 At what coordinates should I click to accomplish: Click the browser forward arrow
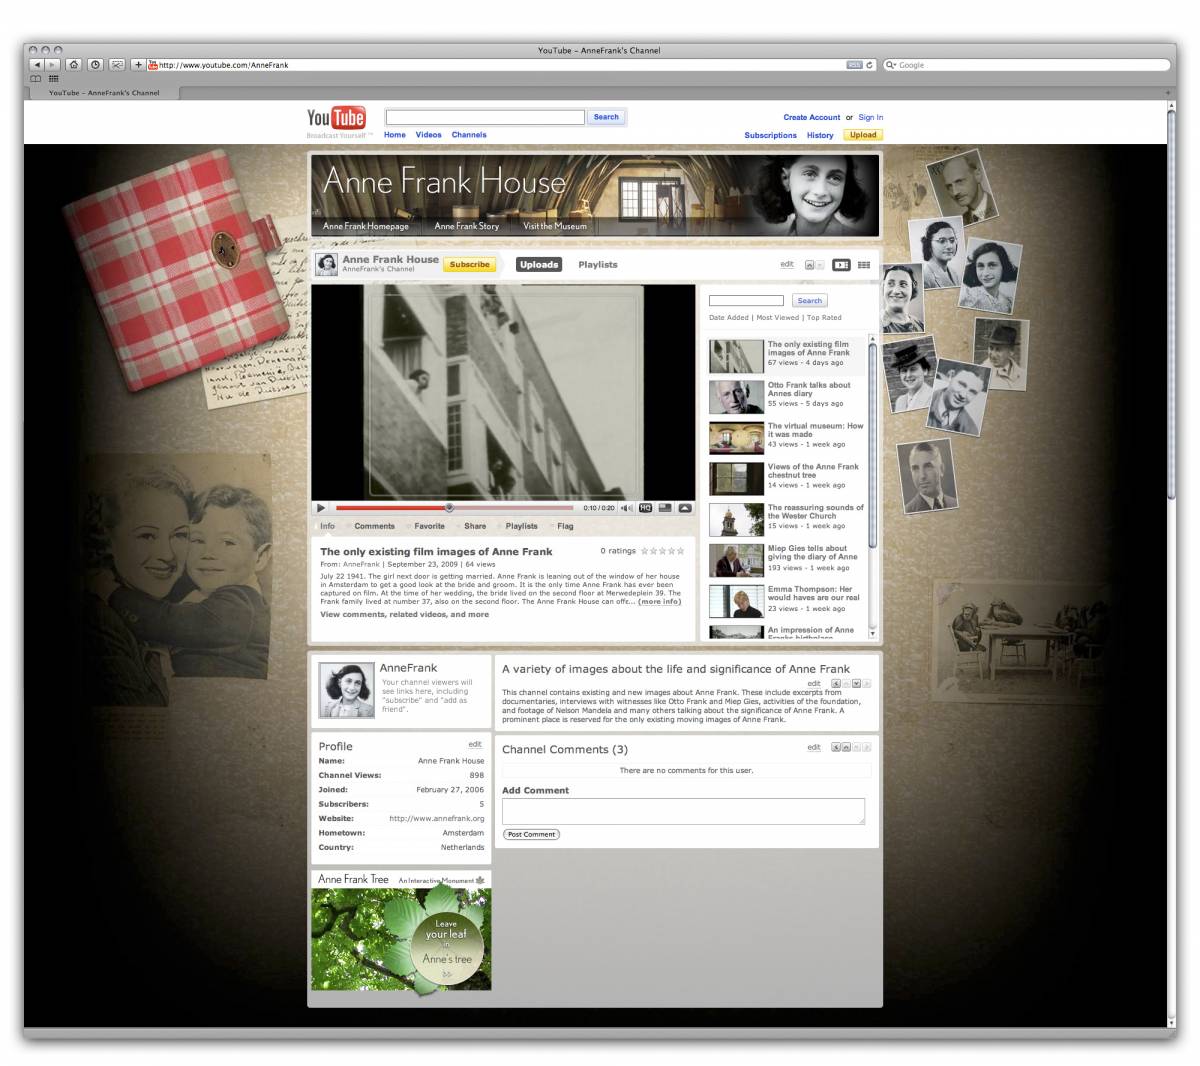tap(53, 65)
